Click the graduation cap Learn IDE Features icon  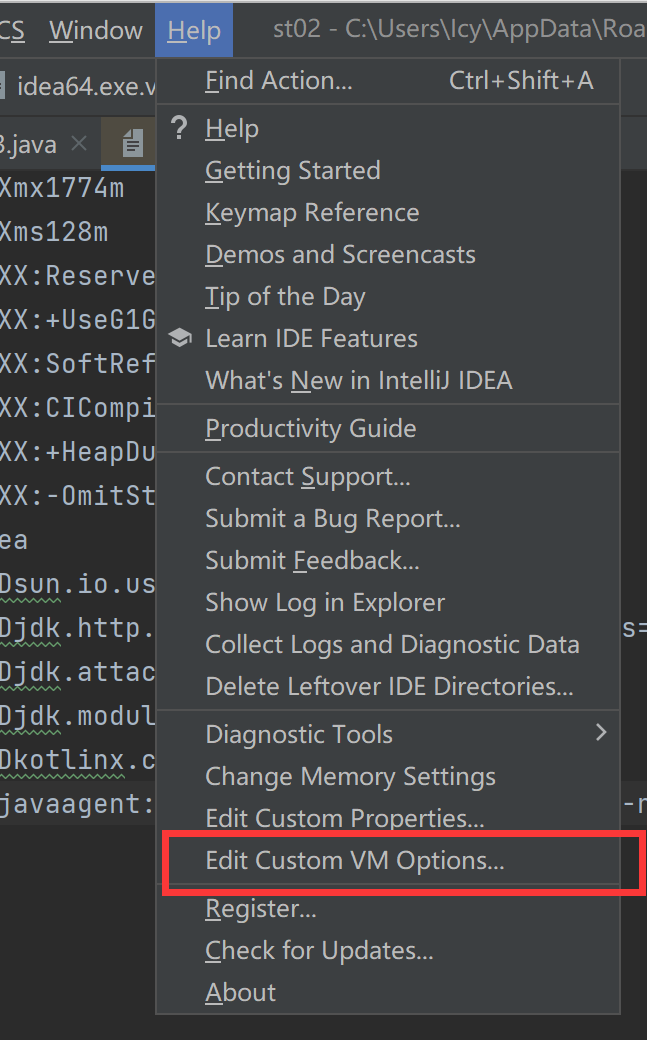(x=180, y=339)
